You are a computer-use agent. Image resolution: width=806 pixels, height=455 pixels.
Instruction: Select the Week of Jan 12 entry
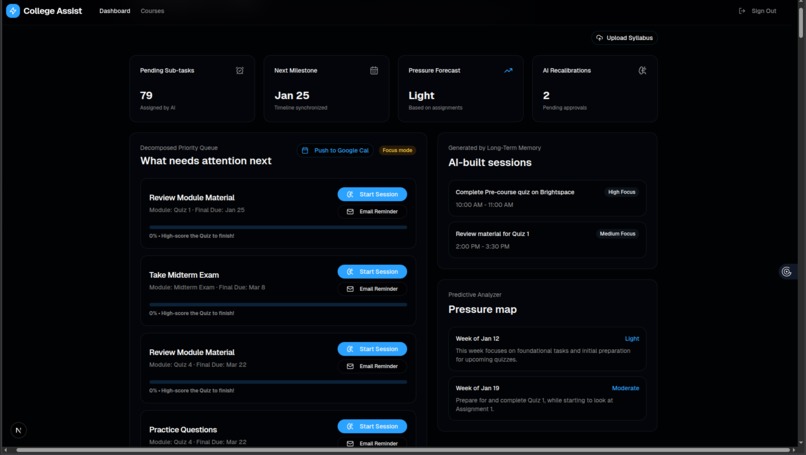(547, 349)
